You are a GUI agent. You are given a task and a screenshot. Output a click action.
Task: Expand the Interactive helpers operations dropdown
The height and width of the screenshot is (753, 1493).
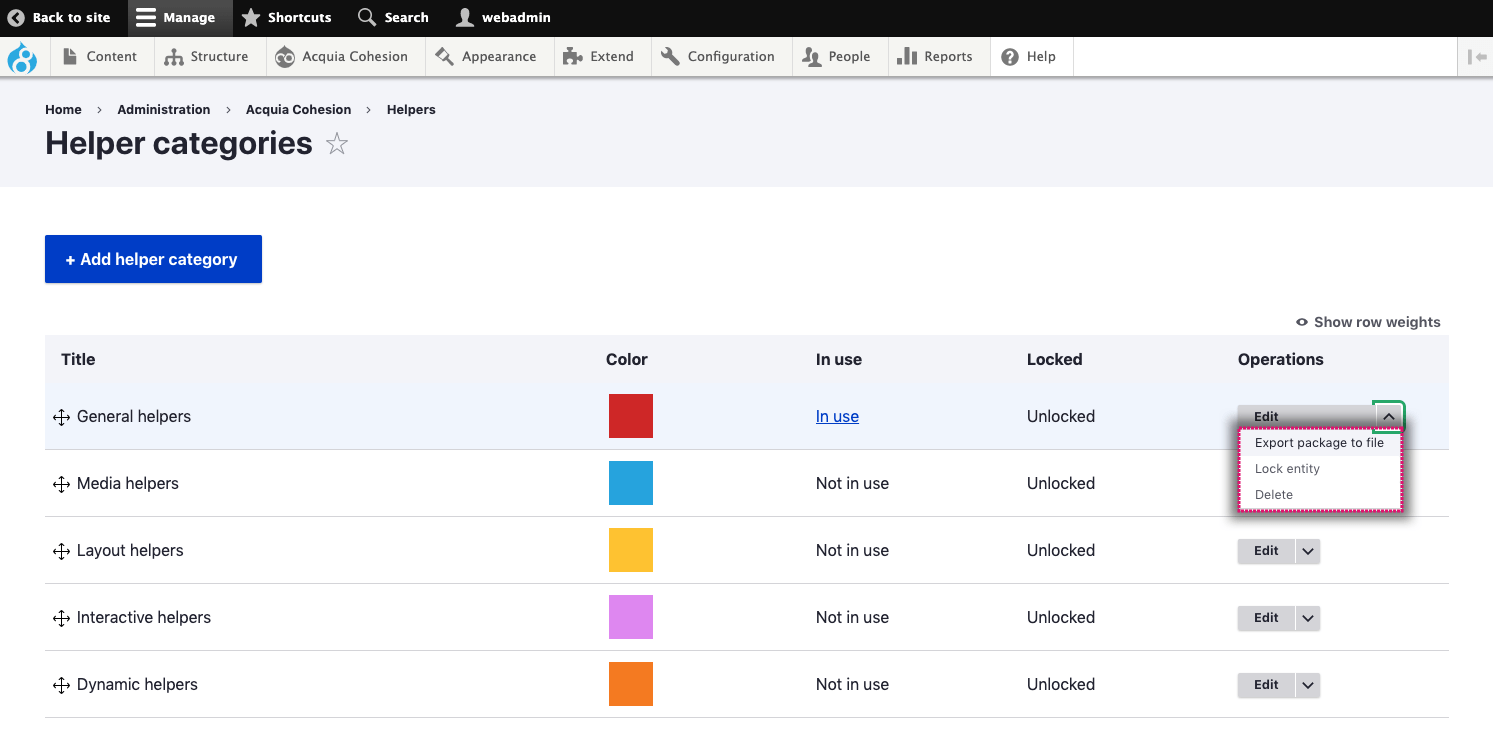tap(1308, 618)
